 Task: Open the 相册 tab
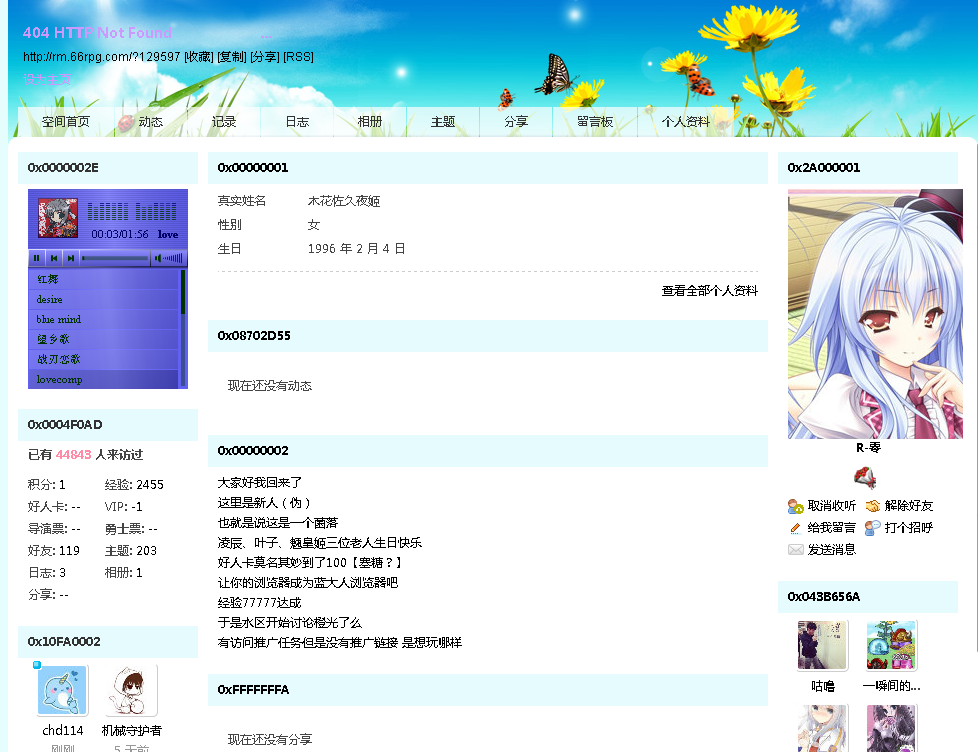pos(370,122)
